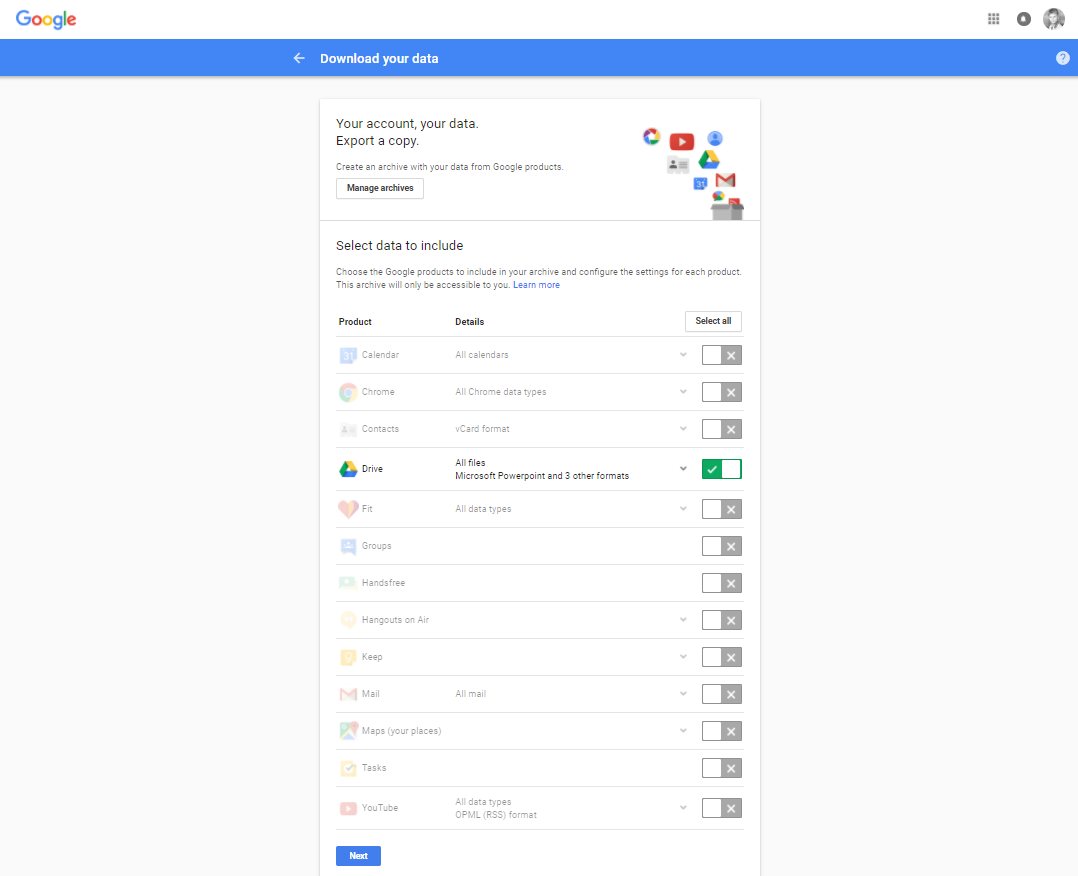Enable the YouTube toggle

tap(722, 809)
